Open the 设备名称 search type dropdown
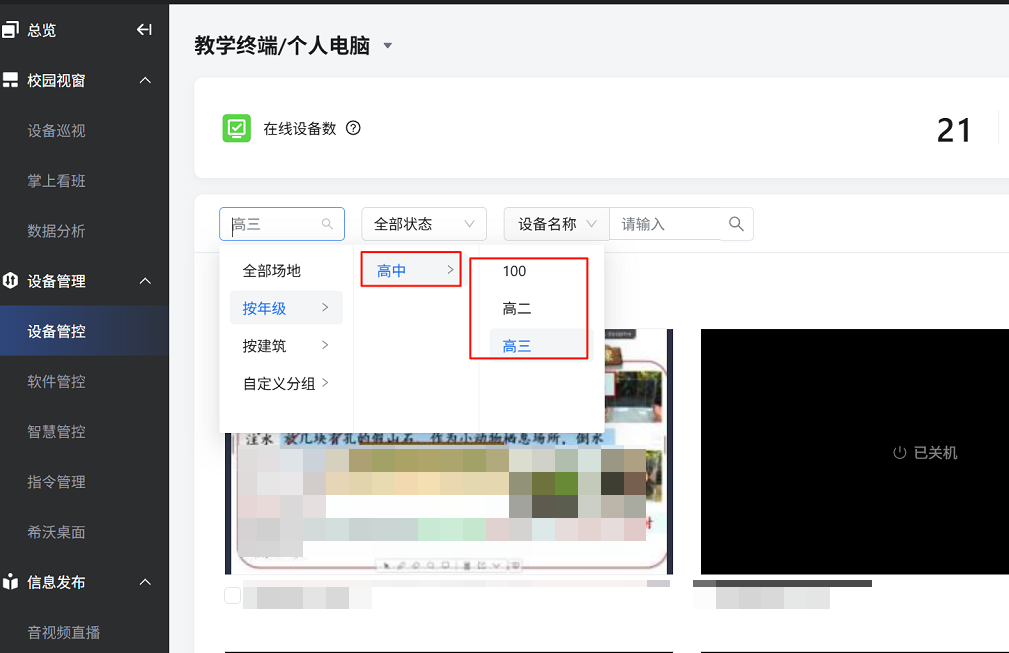The width and height of the screenshot is (1009, 653). (x=556, y=224)
